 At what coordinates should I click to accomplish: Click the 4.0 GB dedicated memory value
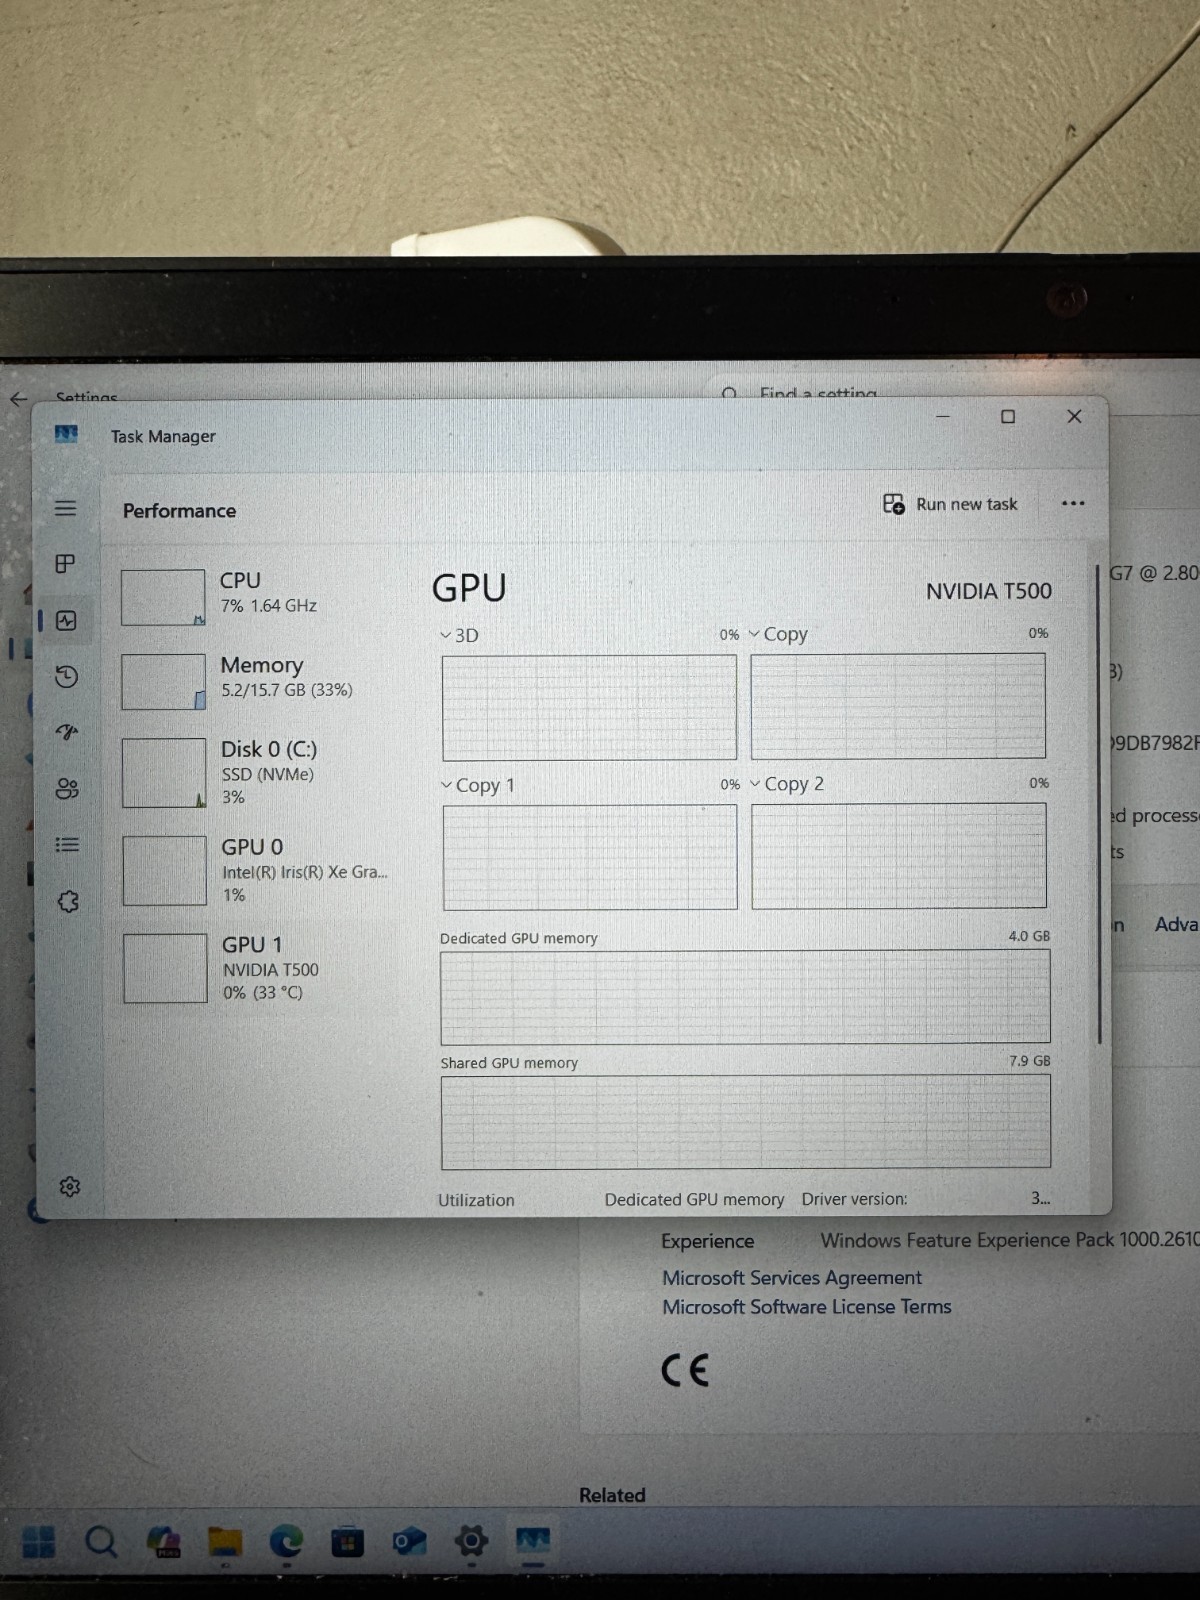[x=1029, y=936]
